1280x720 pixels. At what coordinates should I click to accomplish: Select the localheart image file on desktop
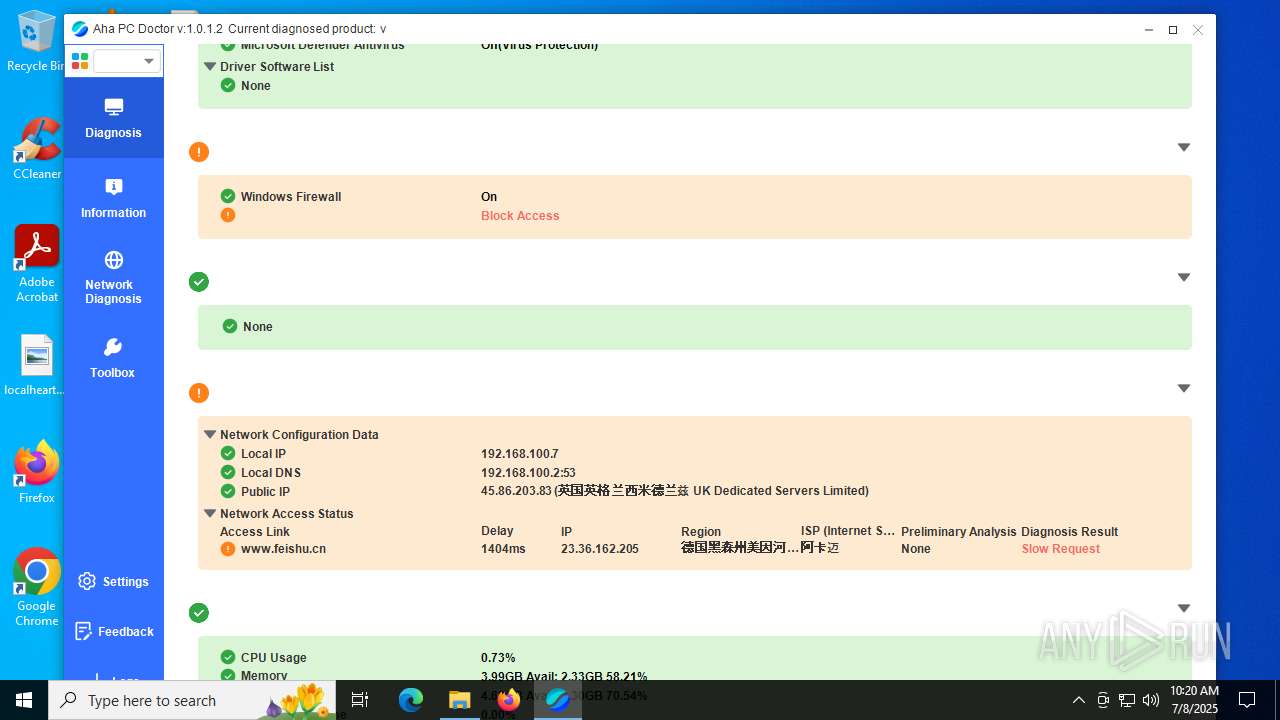[35, 366]
